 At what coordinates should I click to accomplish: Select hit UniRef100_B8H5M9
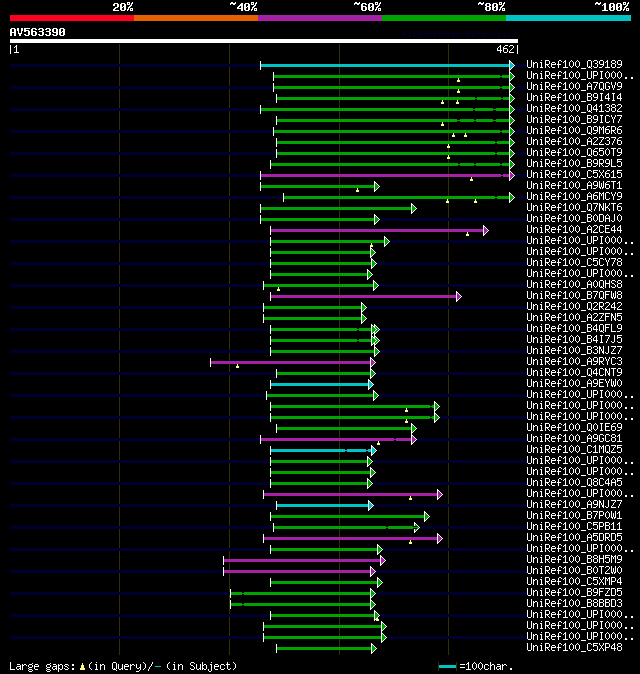[574, 559]
